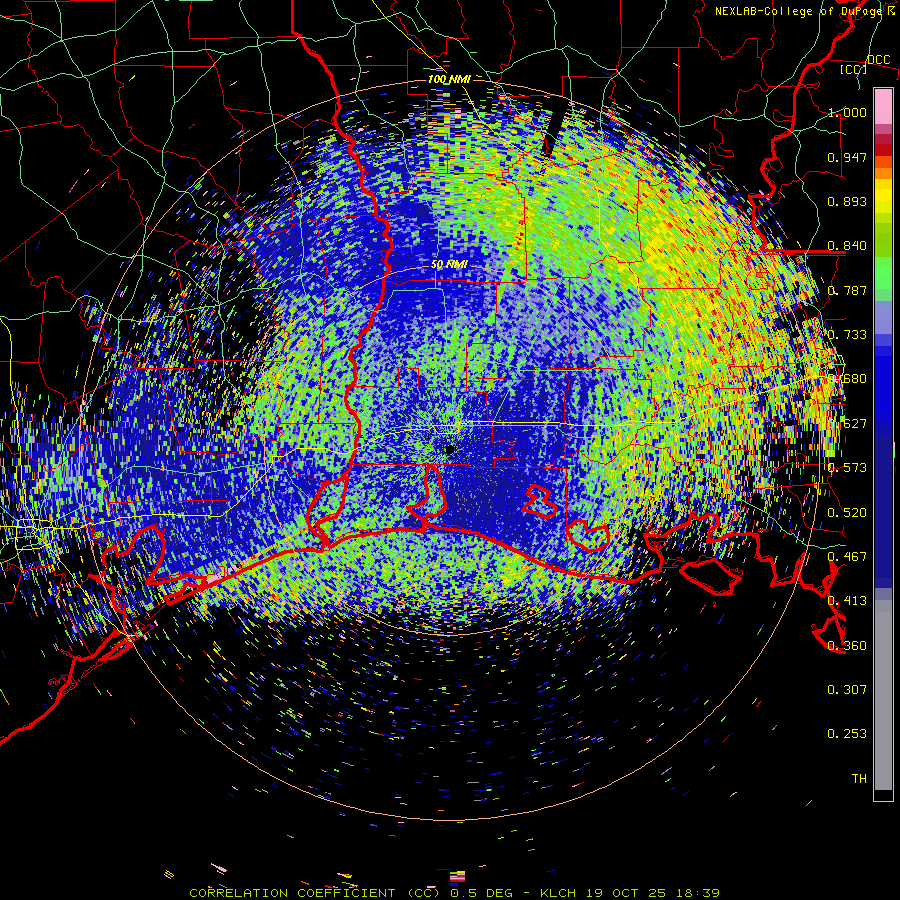Pick the gray low-value segment of the color bar
Image resolution: width=900 pixels, height=900 pixels.
(883, 700)
